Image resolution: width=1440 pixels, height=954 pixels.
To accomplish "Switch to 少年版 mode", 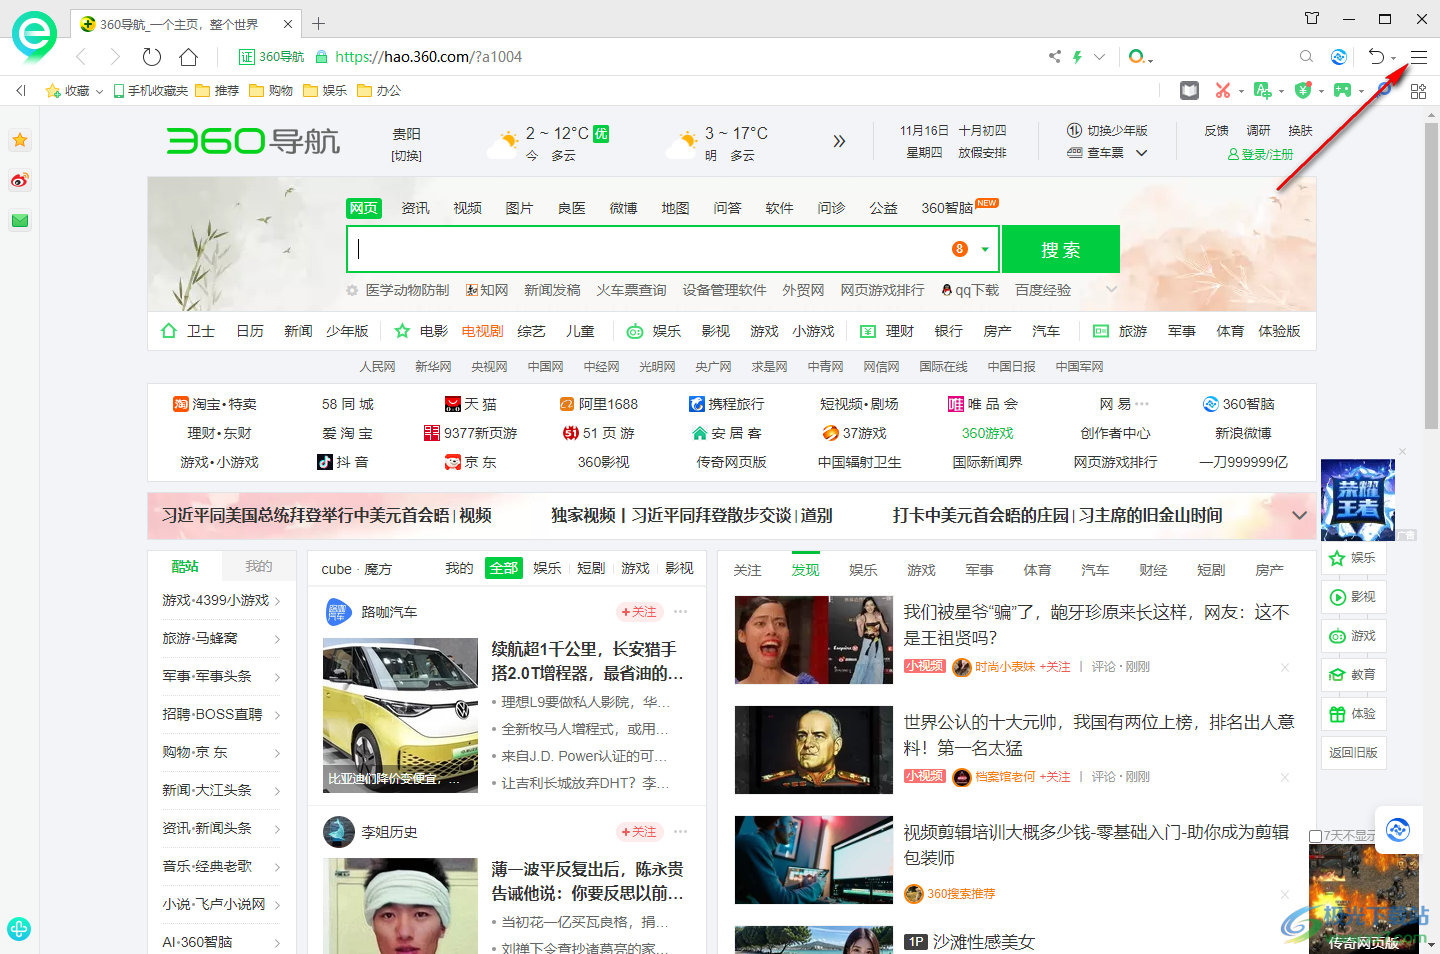I will click(x=1108, y=131).
